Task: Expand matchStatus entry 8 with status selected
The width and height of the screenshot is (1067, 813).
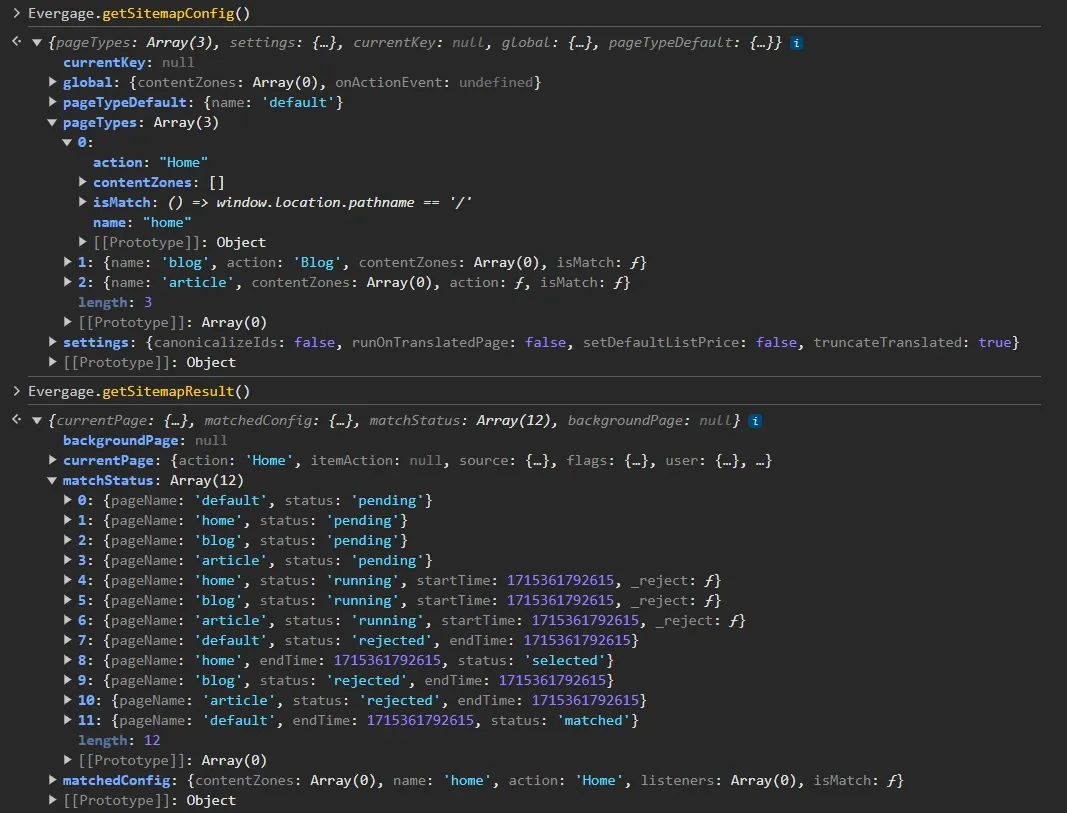Action: 68,660
